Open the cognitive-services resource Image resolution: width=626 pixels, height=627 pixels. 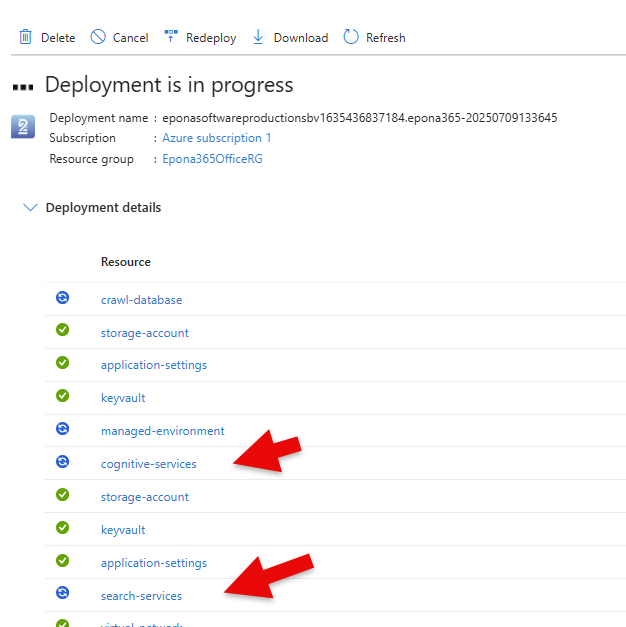coord(148,464)
